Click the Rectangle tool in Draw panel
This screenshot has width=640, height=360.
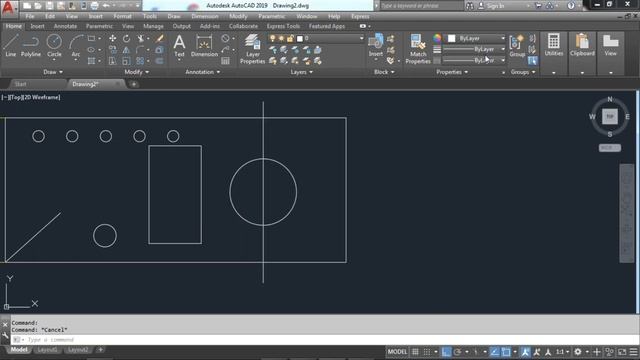point(91,38)
